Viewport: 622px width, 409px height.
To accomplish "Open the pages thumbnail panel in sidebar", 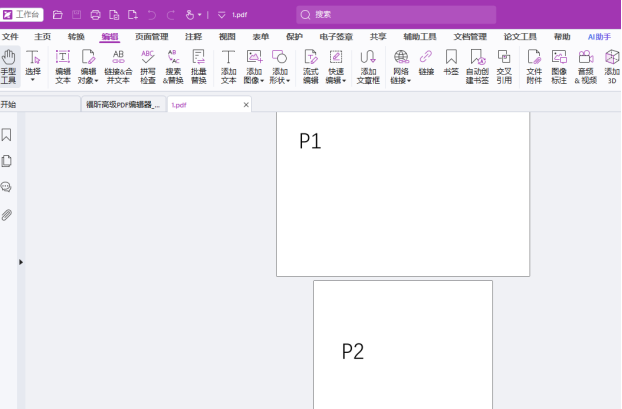I will click(7, 161).
